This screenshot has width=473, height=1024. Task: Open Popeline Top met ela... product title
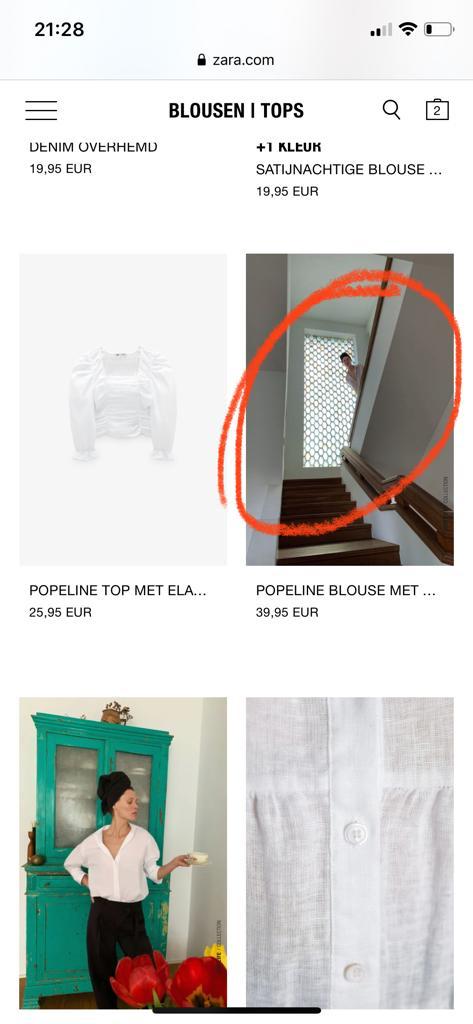118,590
